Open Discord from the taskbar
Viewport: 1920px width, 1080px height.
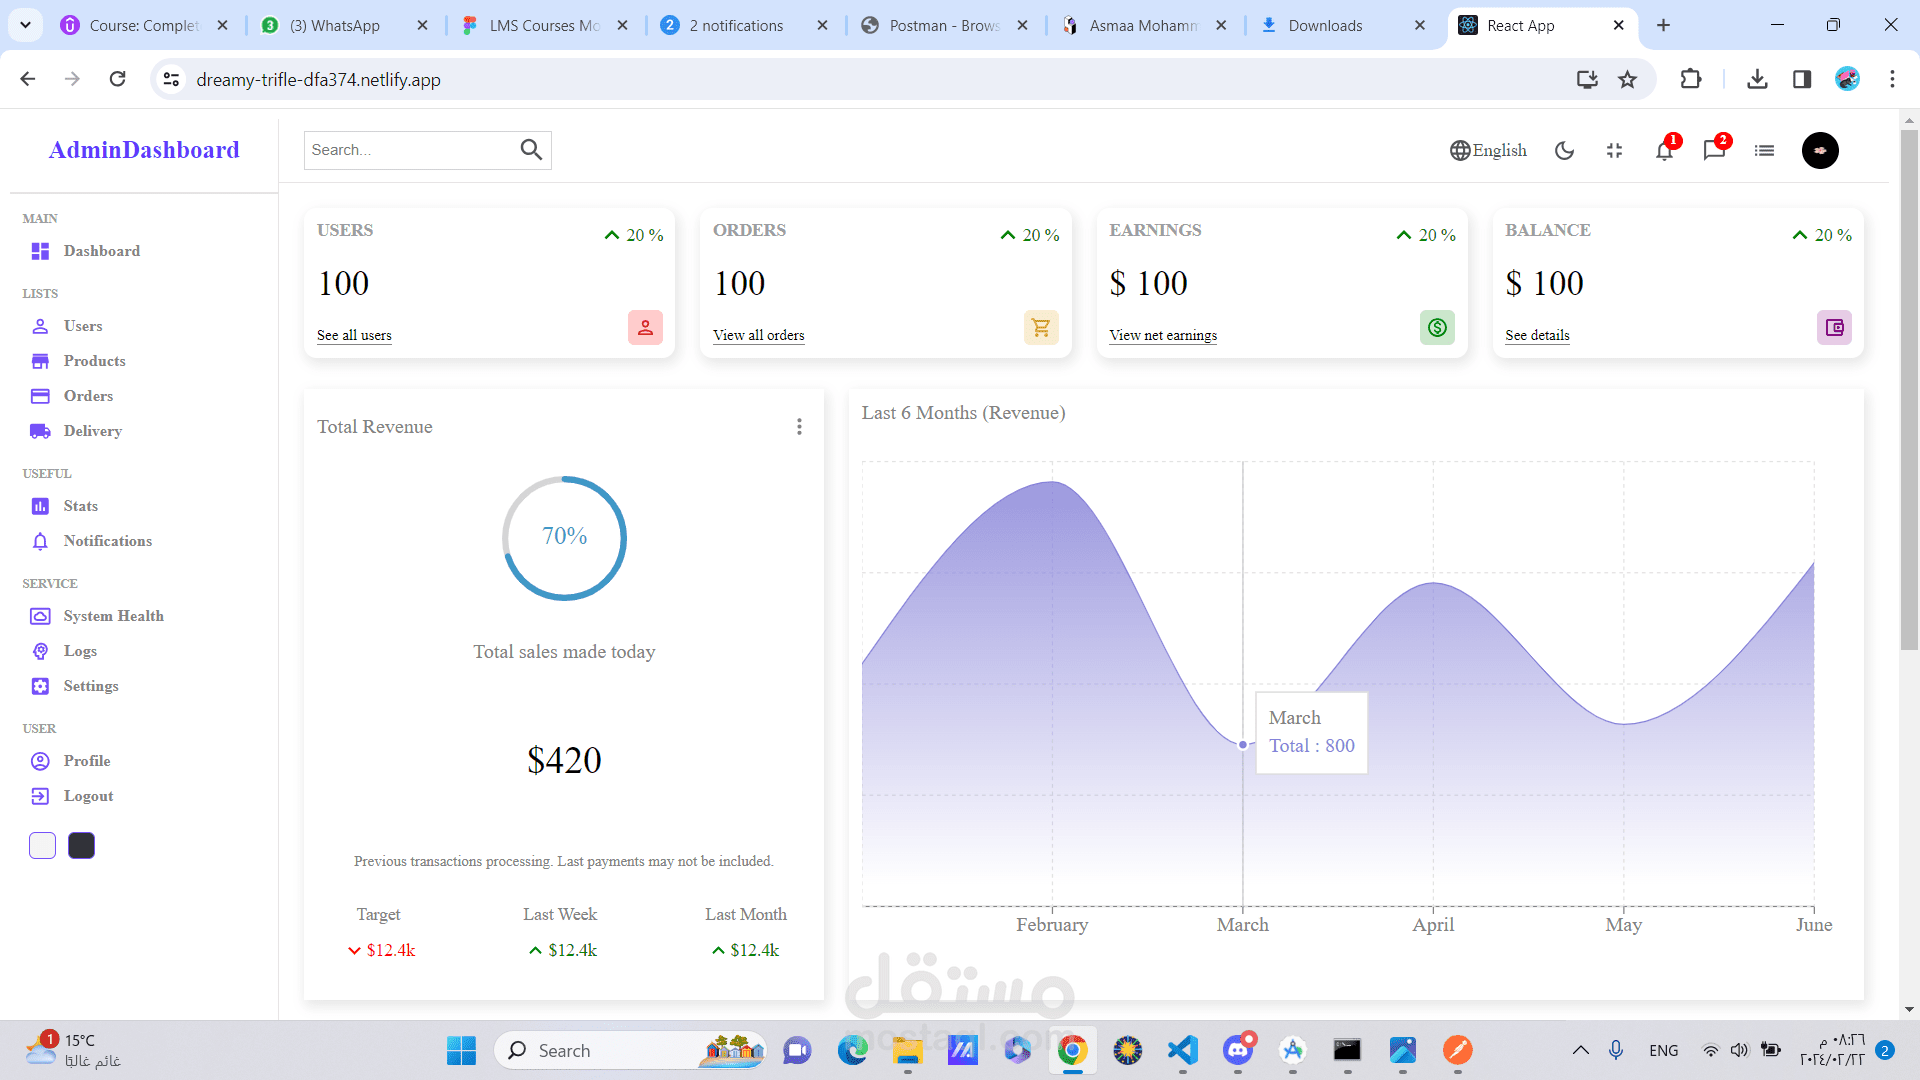pyautogui.click(x=1238, y=1050)
